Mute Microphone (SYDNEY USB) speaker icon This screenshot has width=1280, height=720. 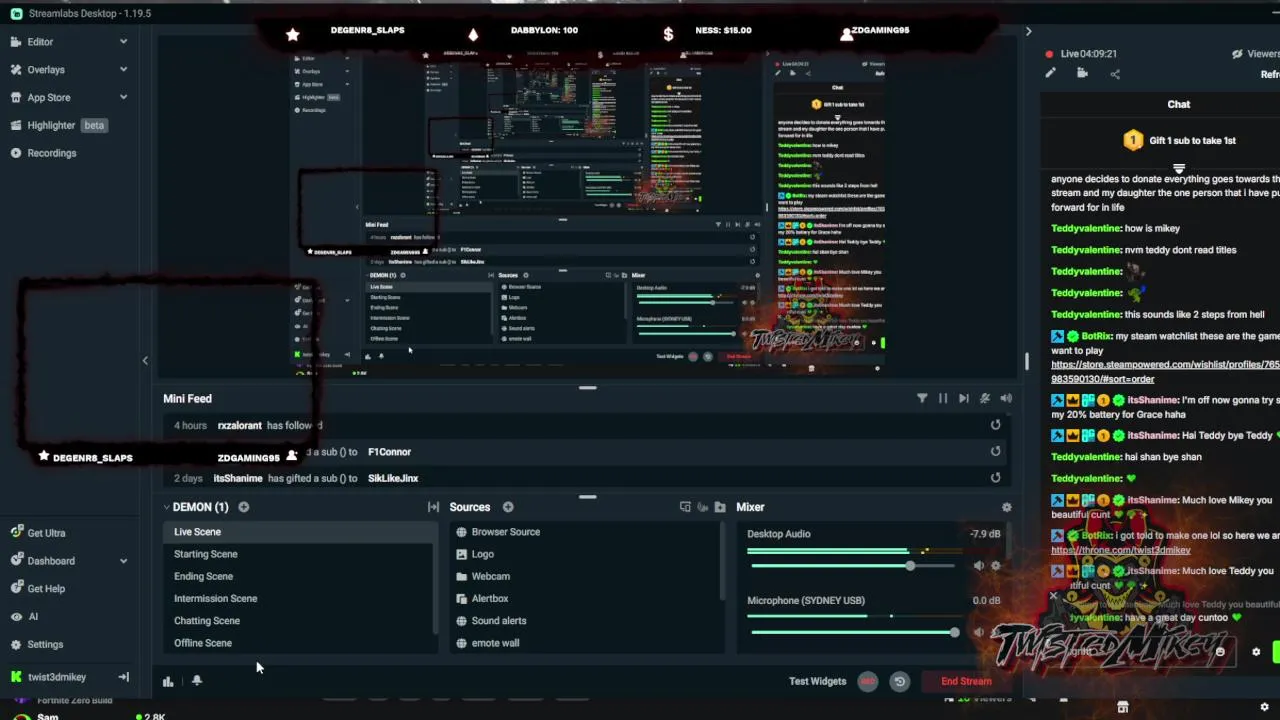979,632
